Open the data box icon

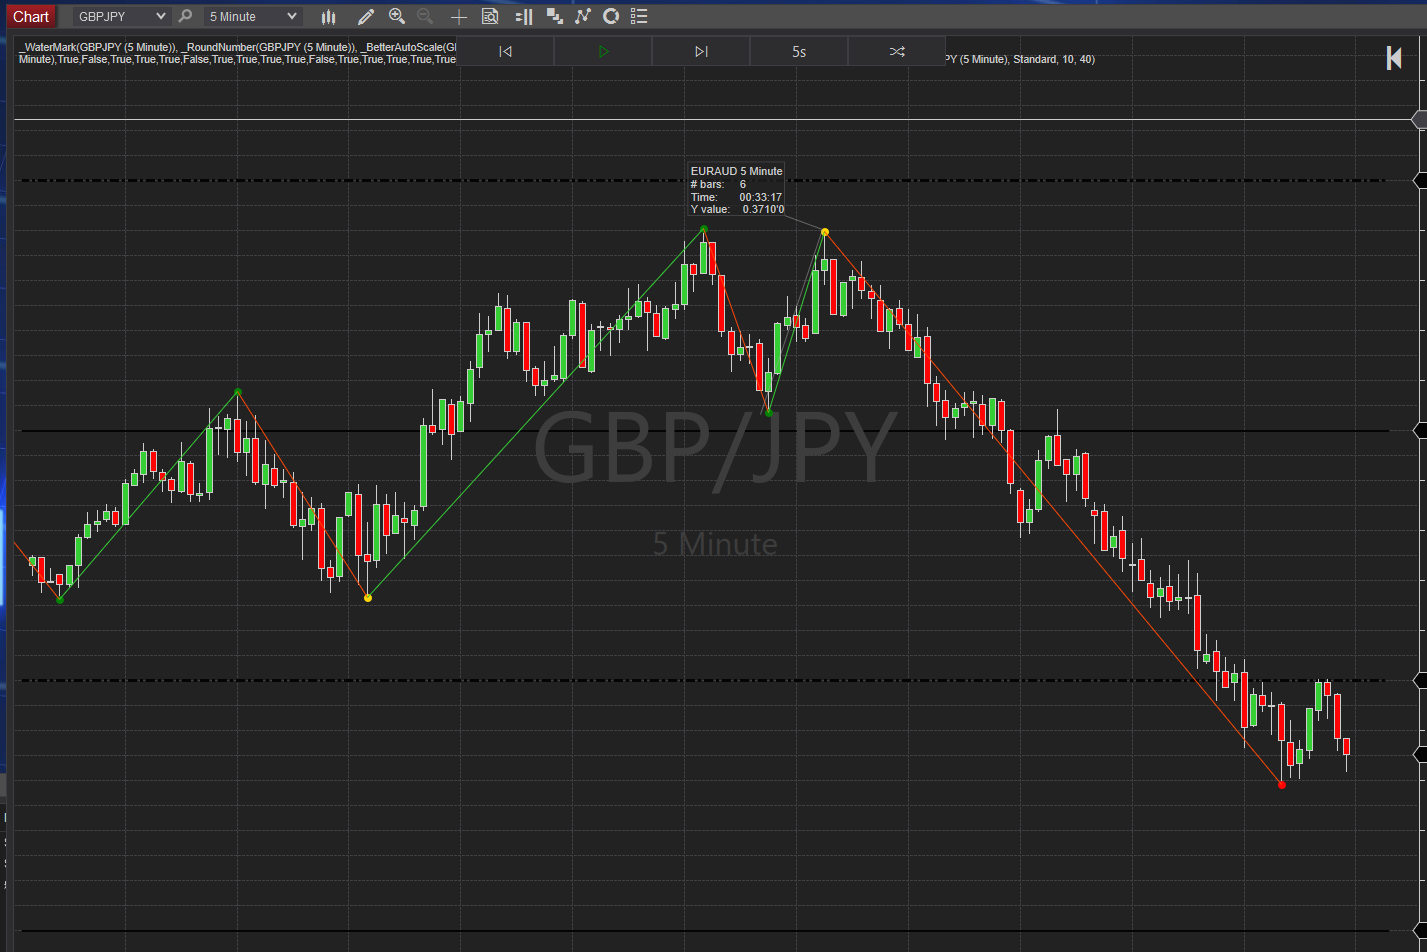coord(490,16)
